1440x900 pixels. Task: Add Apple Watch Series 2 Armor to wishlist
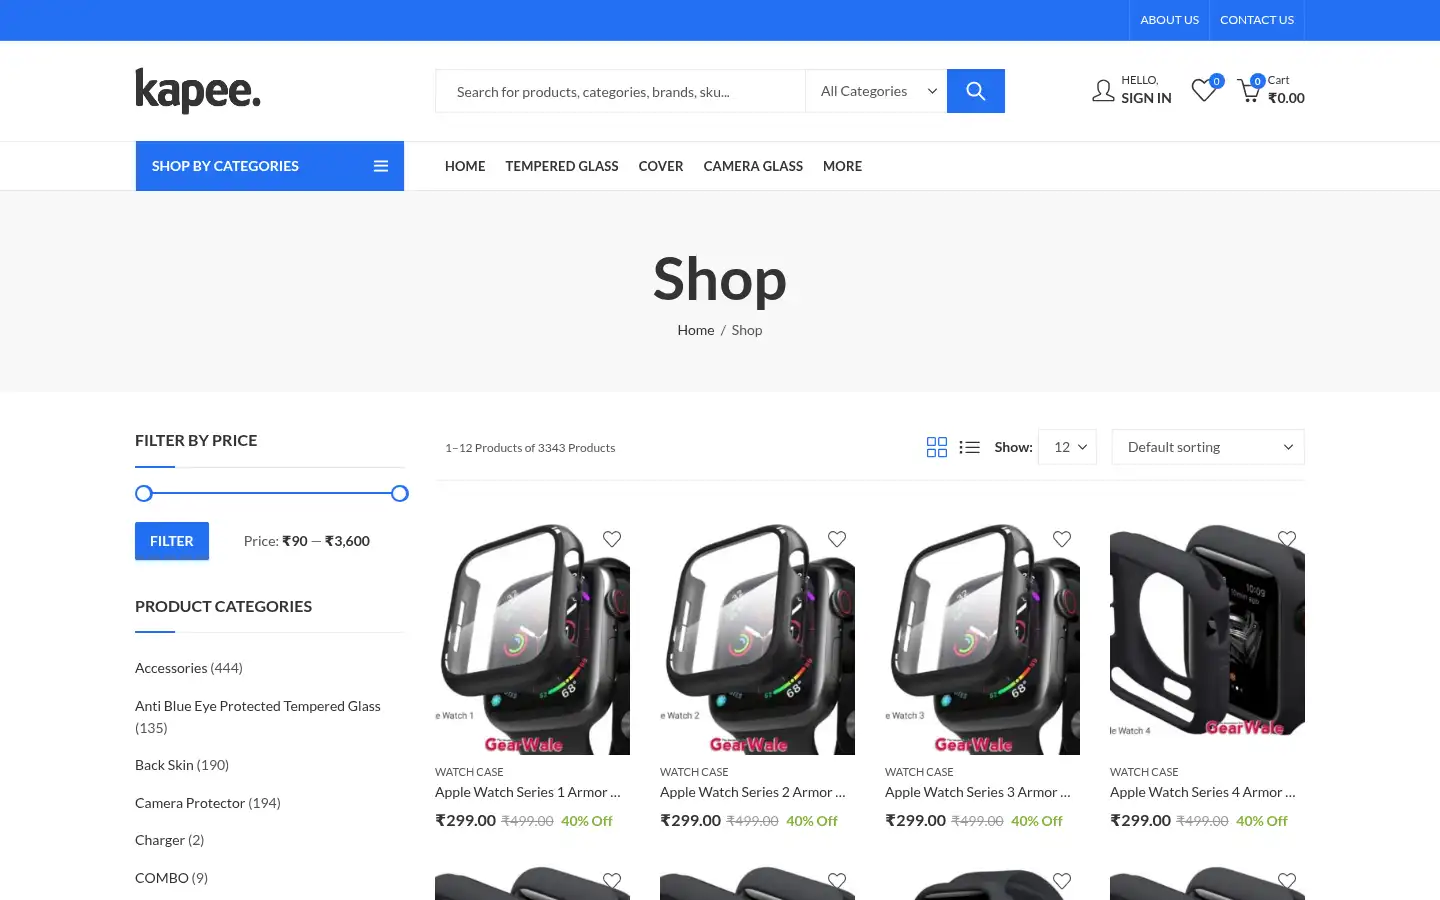(837, 539)
